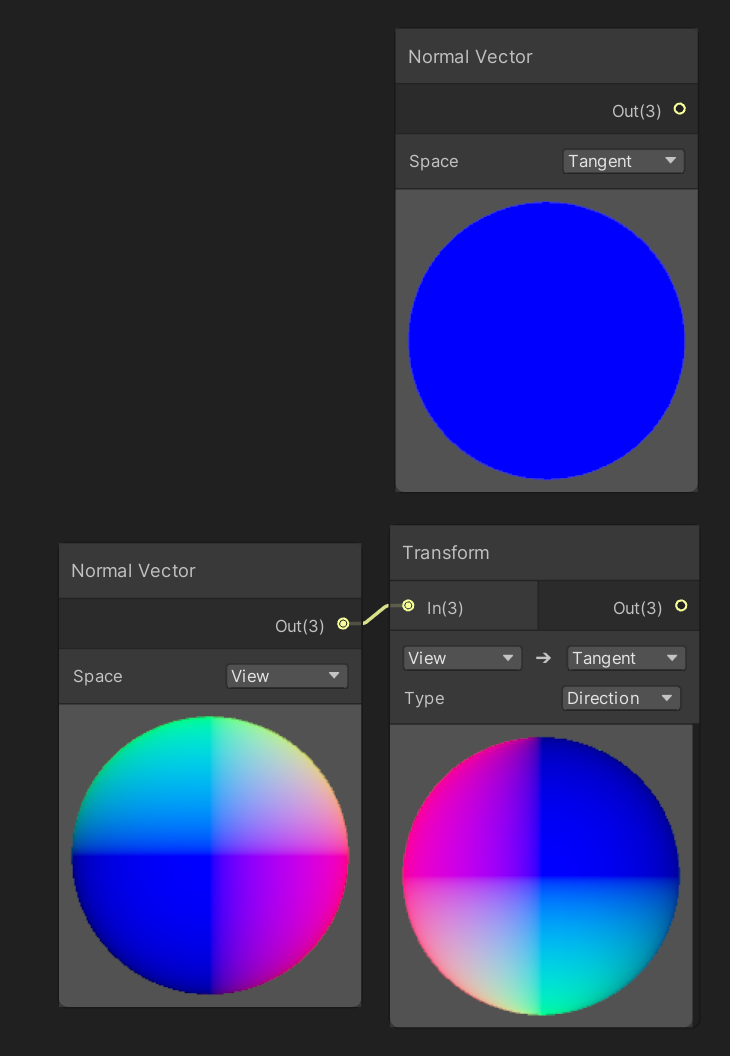Click the Transform node's sphere preview
Screen dimensions: 730x1056
[541, 876]
